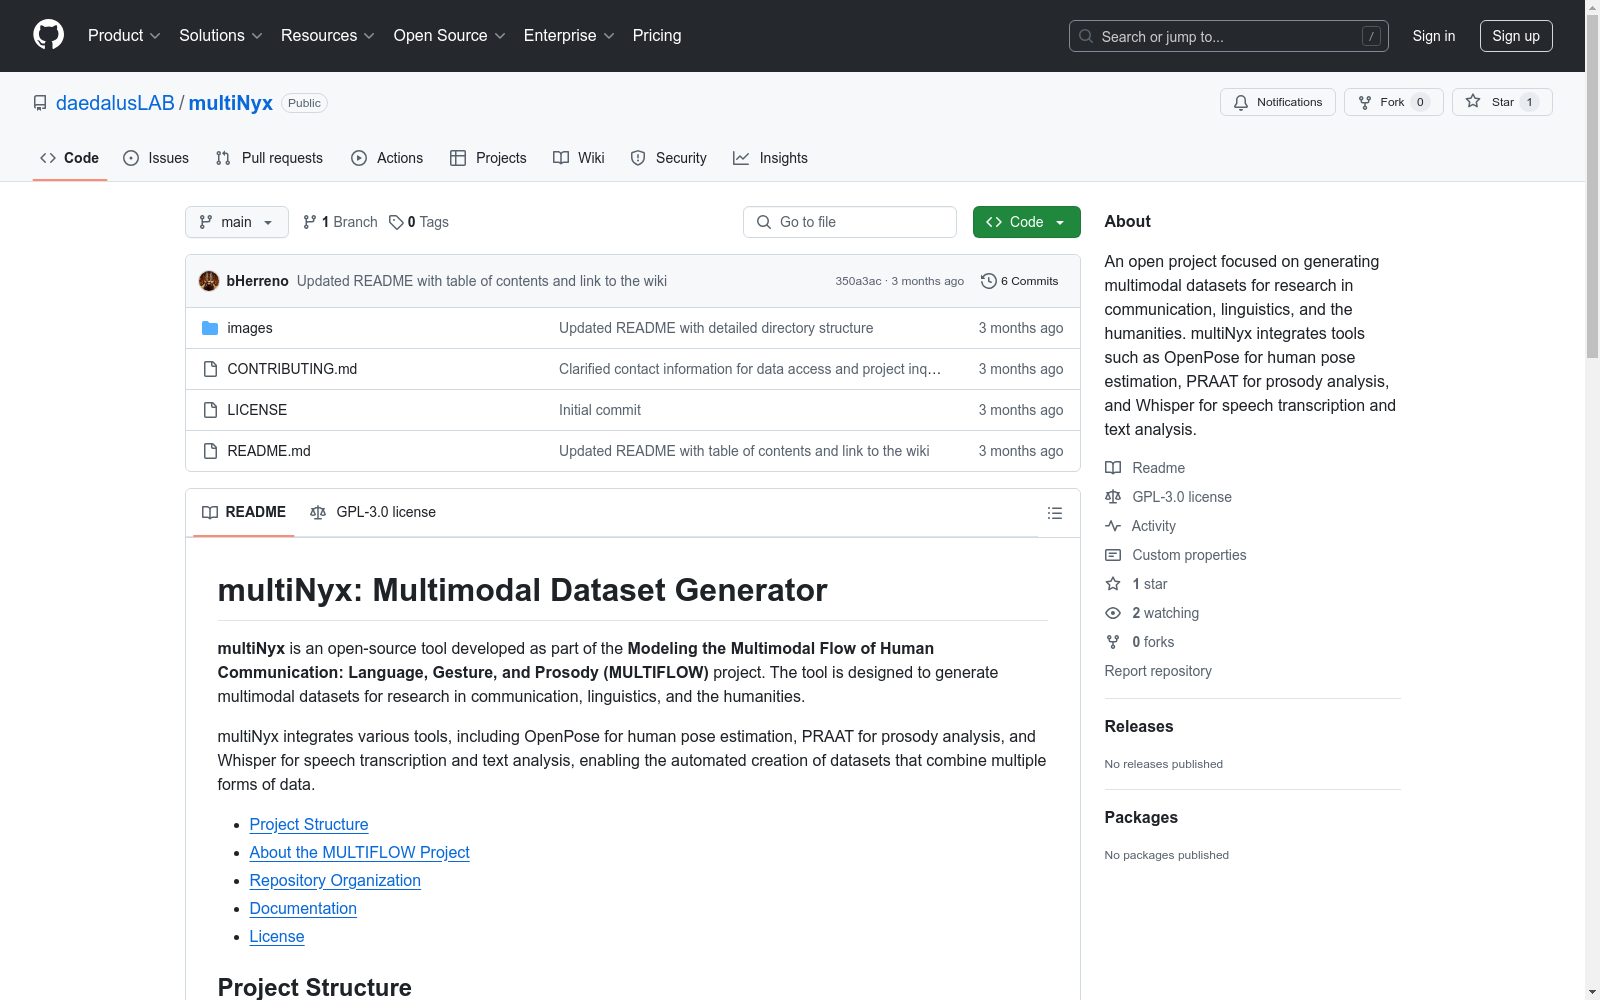Click the bell icon in Notifications
The height and width of the screenshot is (1000, 1600).
1241,102
